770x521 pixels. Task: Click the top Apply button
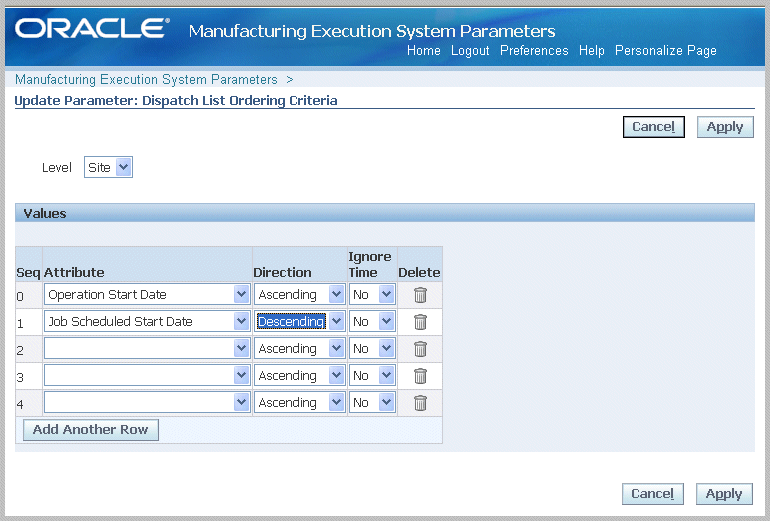[x=725, y=127]
